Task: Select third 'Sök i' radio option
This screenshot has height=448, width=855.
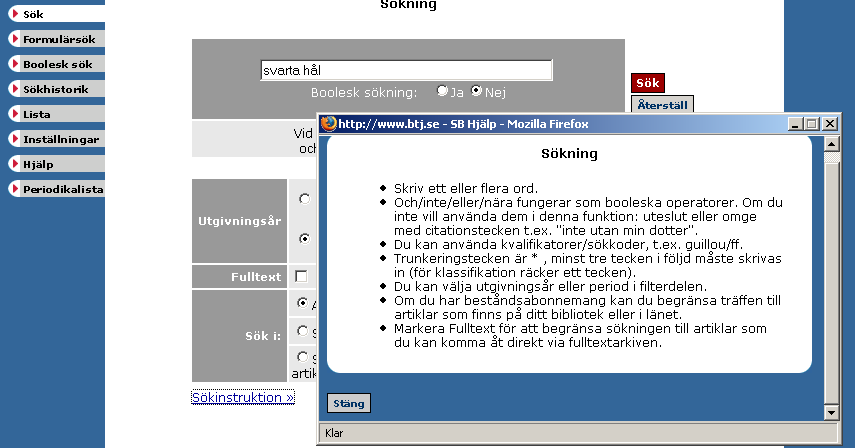Action: 303,356
